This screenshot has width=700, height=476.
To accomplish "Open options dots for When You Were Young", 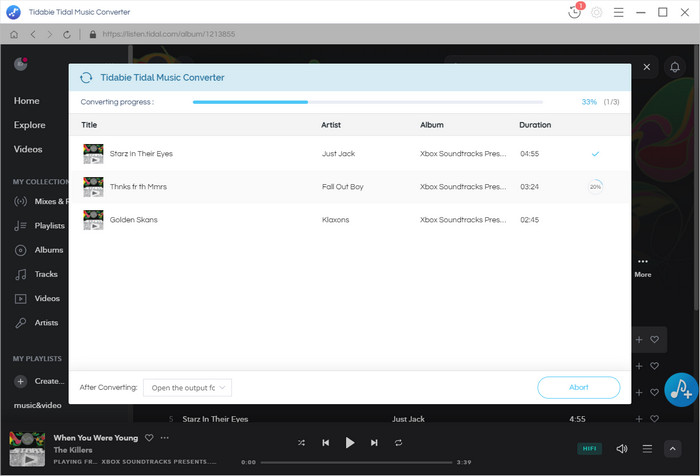I will click(165, 438).
